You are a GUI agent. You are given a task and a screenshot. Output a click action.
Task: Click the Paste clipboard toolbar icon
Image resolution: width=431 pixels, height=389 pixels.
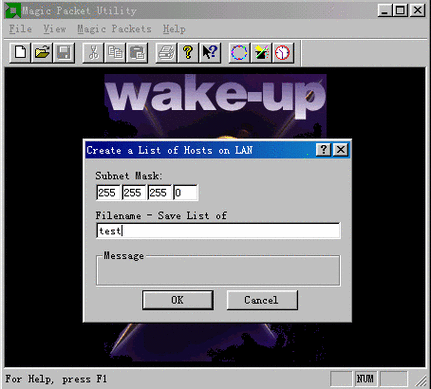tap(137, 53)
